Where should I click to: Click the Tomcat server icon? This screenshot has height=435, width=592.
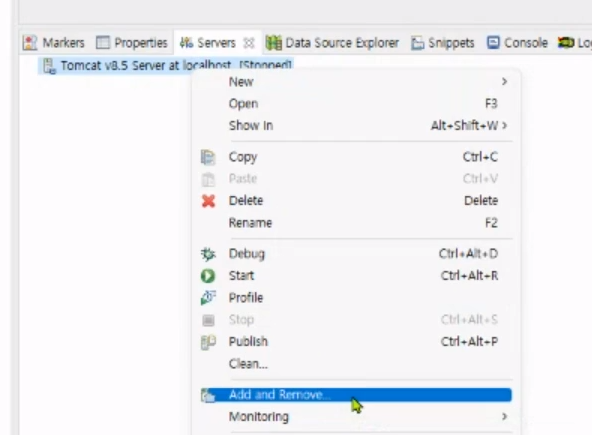(49, 66)
